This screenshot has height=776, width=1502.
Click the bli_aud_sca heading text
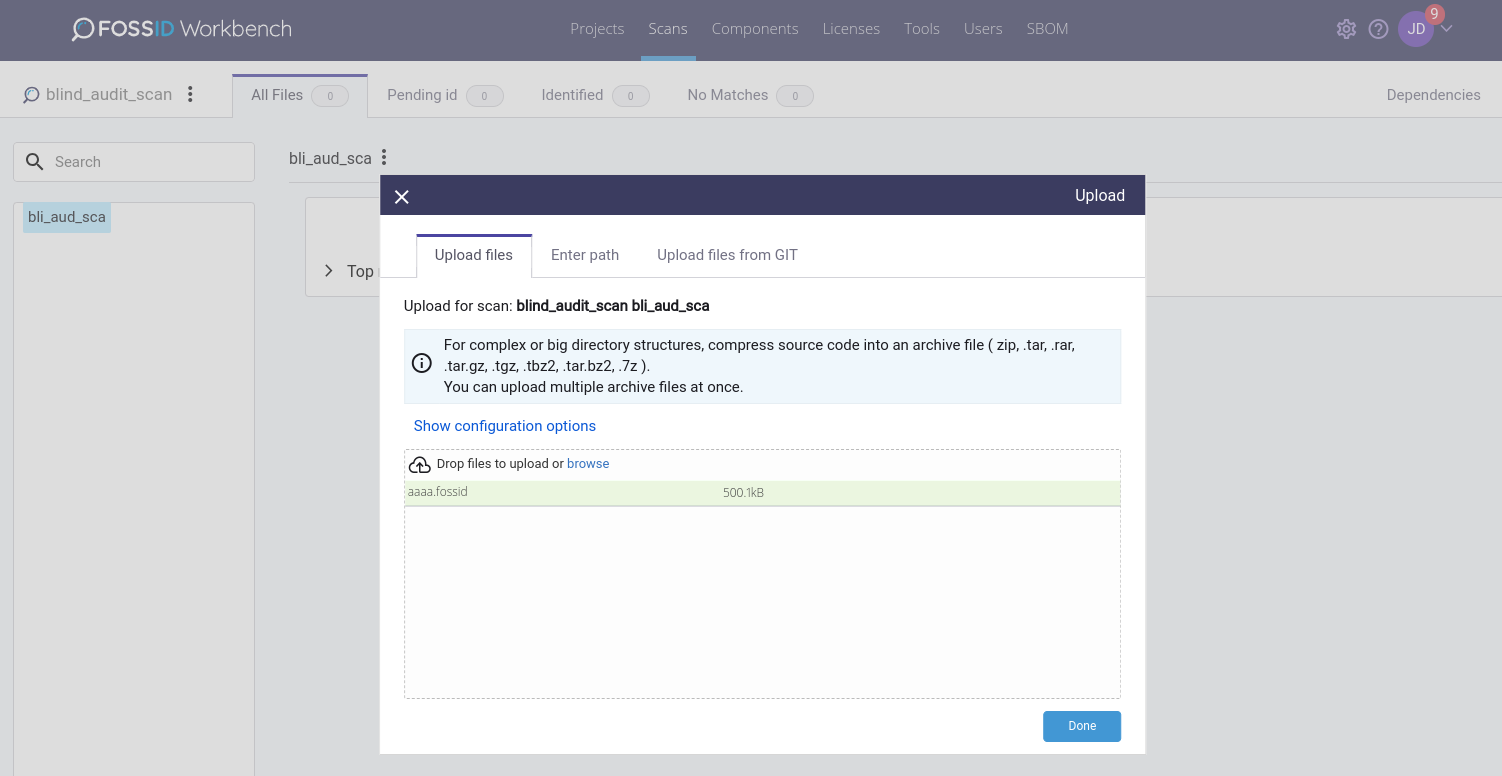tap(330, 158)
